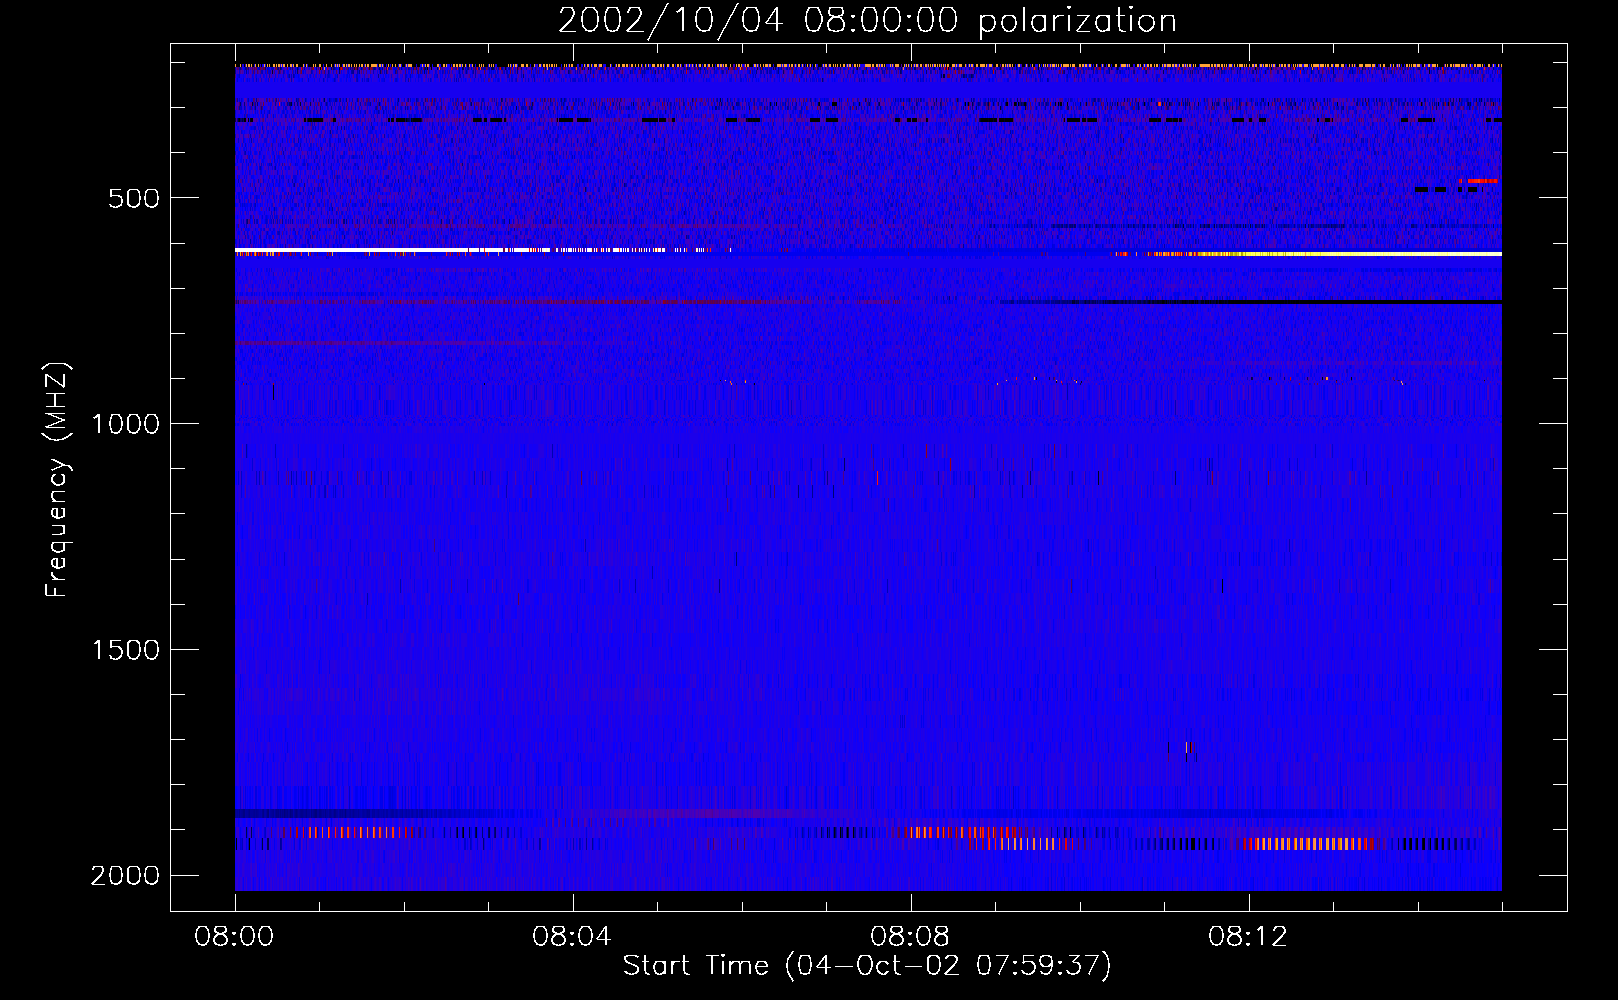
Task: Click the 08:00 time tick label
Action: (235, 937)
